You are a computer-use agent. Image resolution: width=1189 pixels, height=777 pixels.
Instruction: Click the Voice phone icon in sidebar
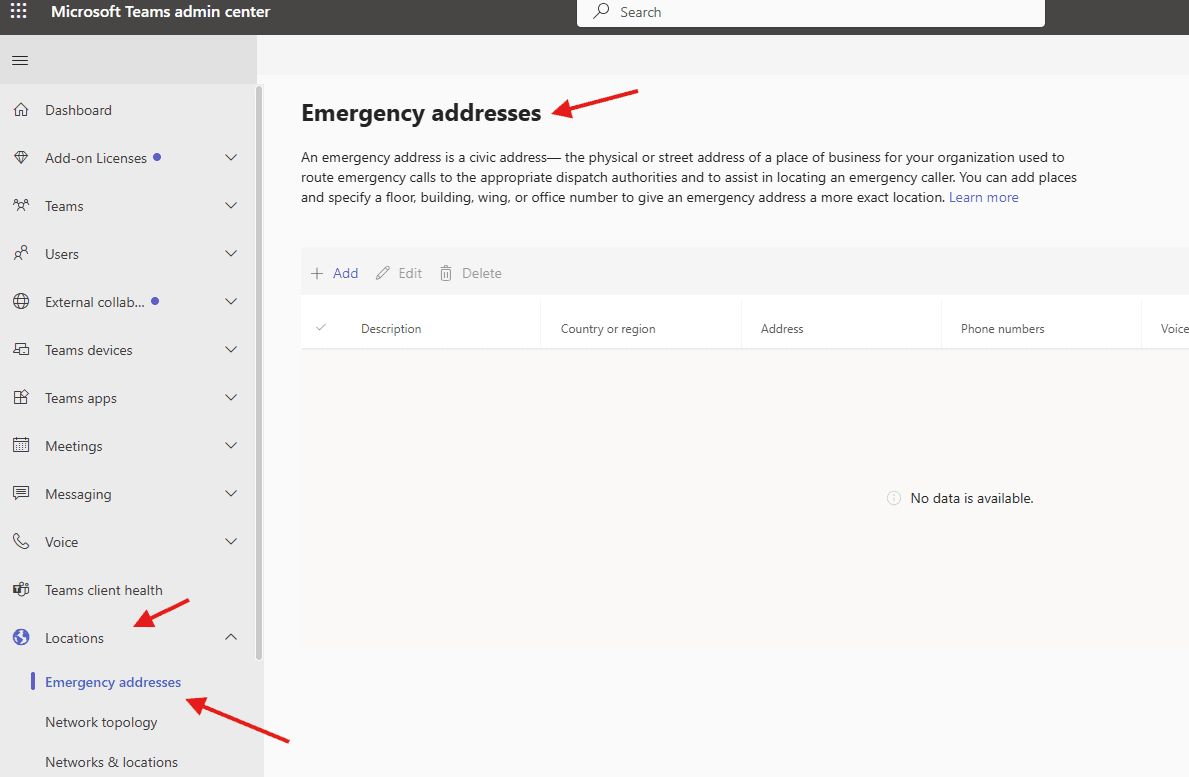pos(20,541)
